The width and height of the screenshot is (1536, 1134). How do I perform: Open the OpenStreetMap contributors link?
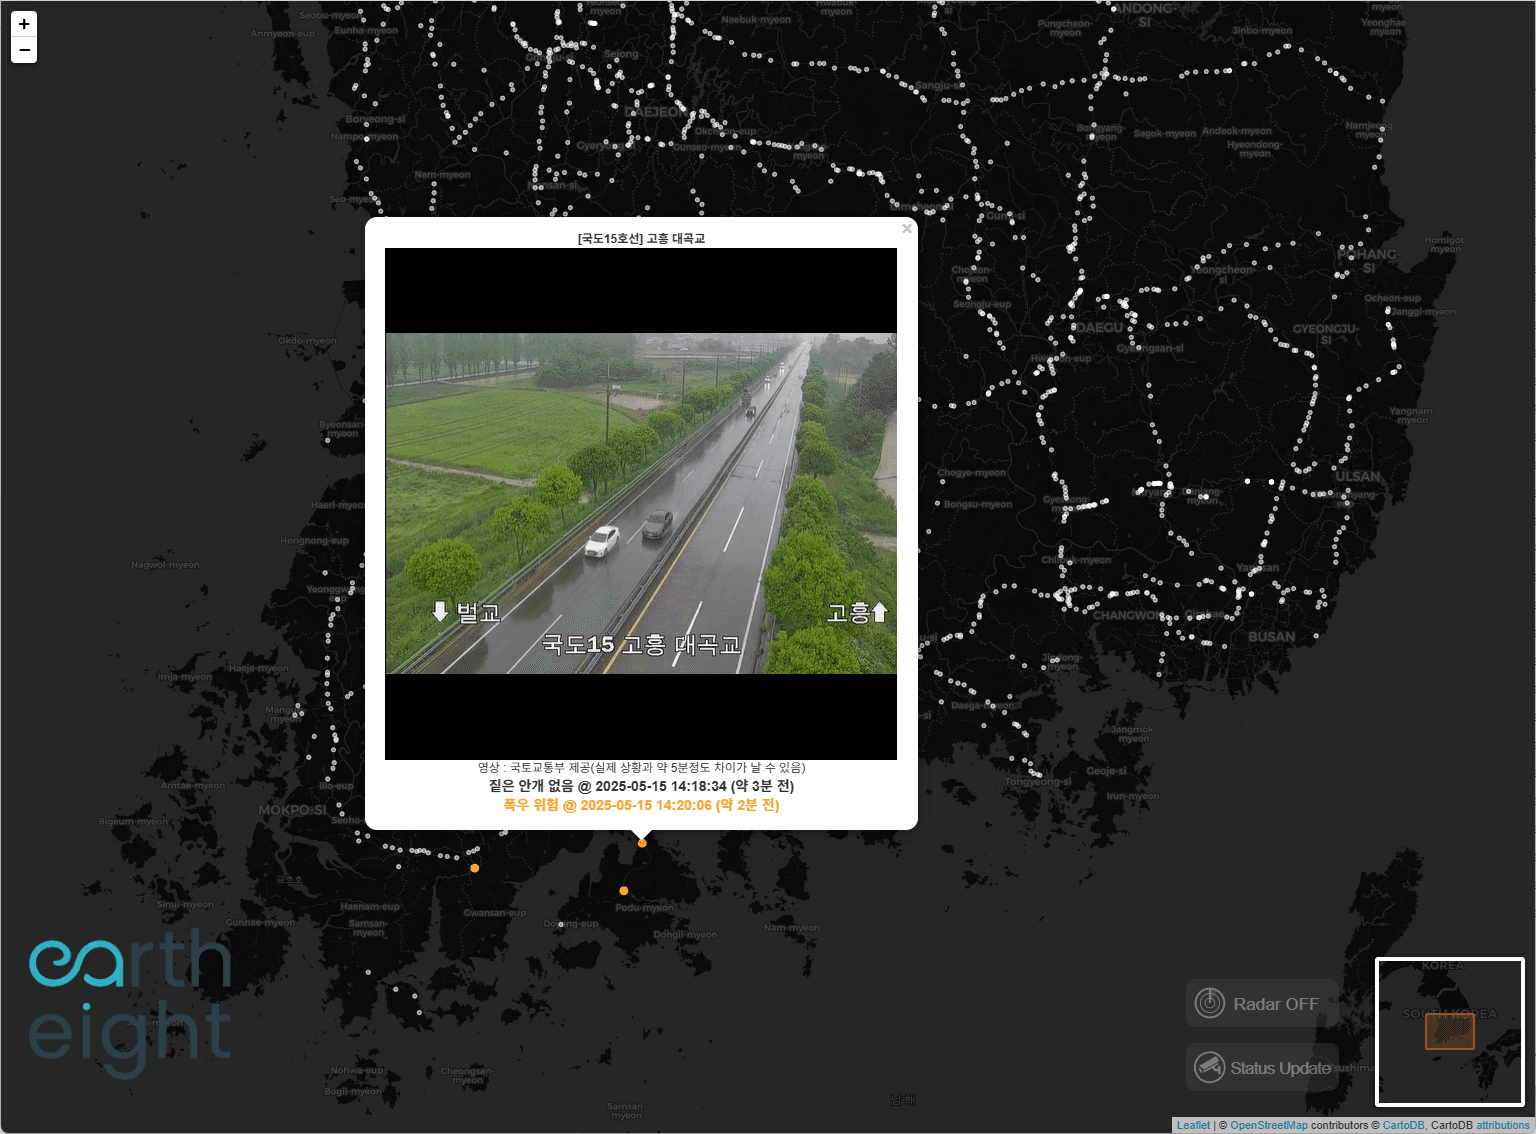click(1269, 1124)
